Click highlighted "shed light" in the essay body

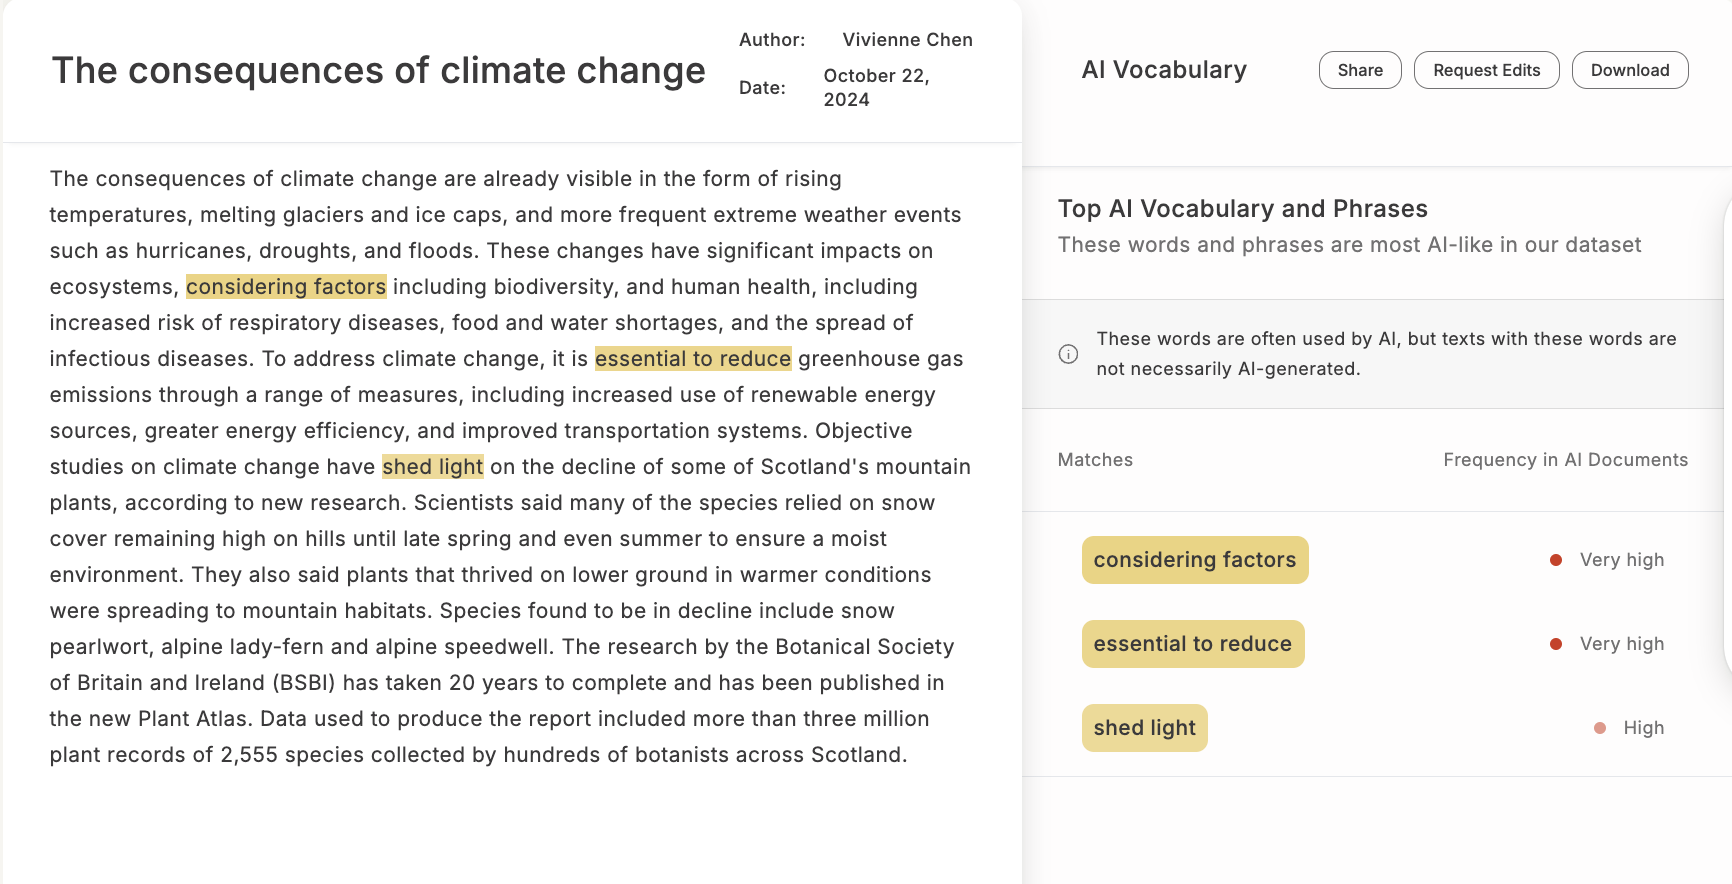point(433,467)
